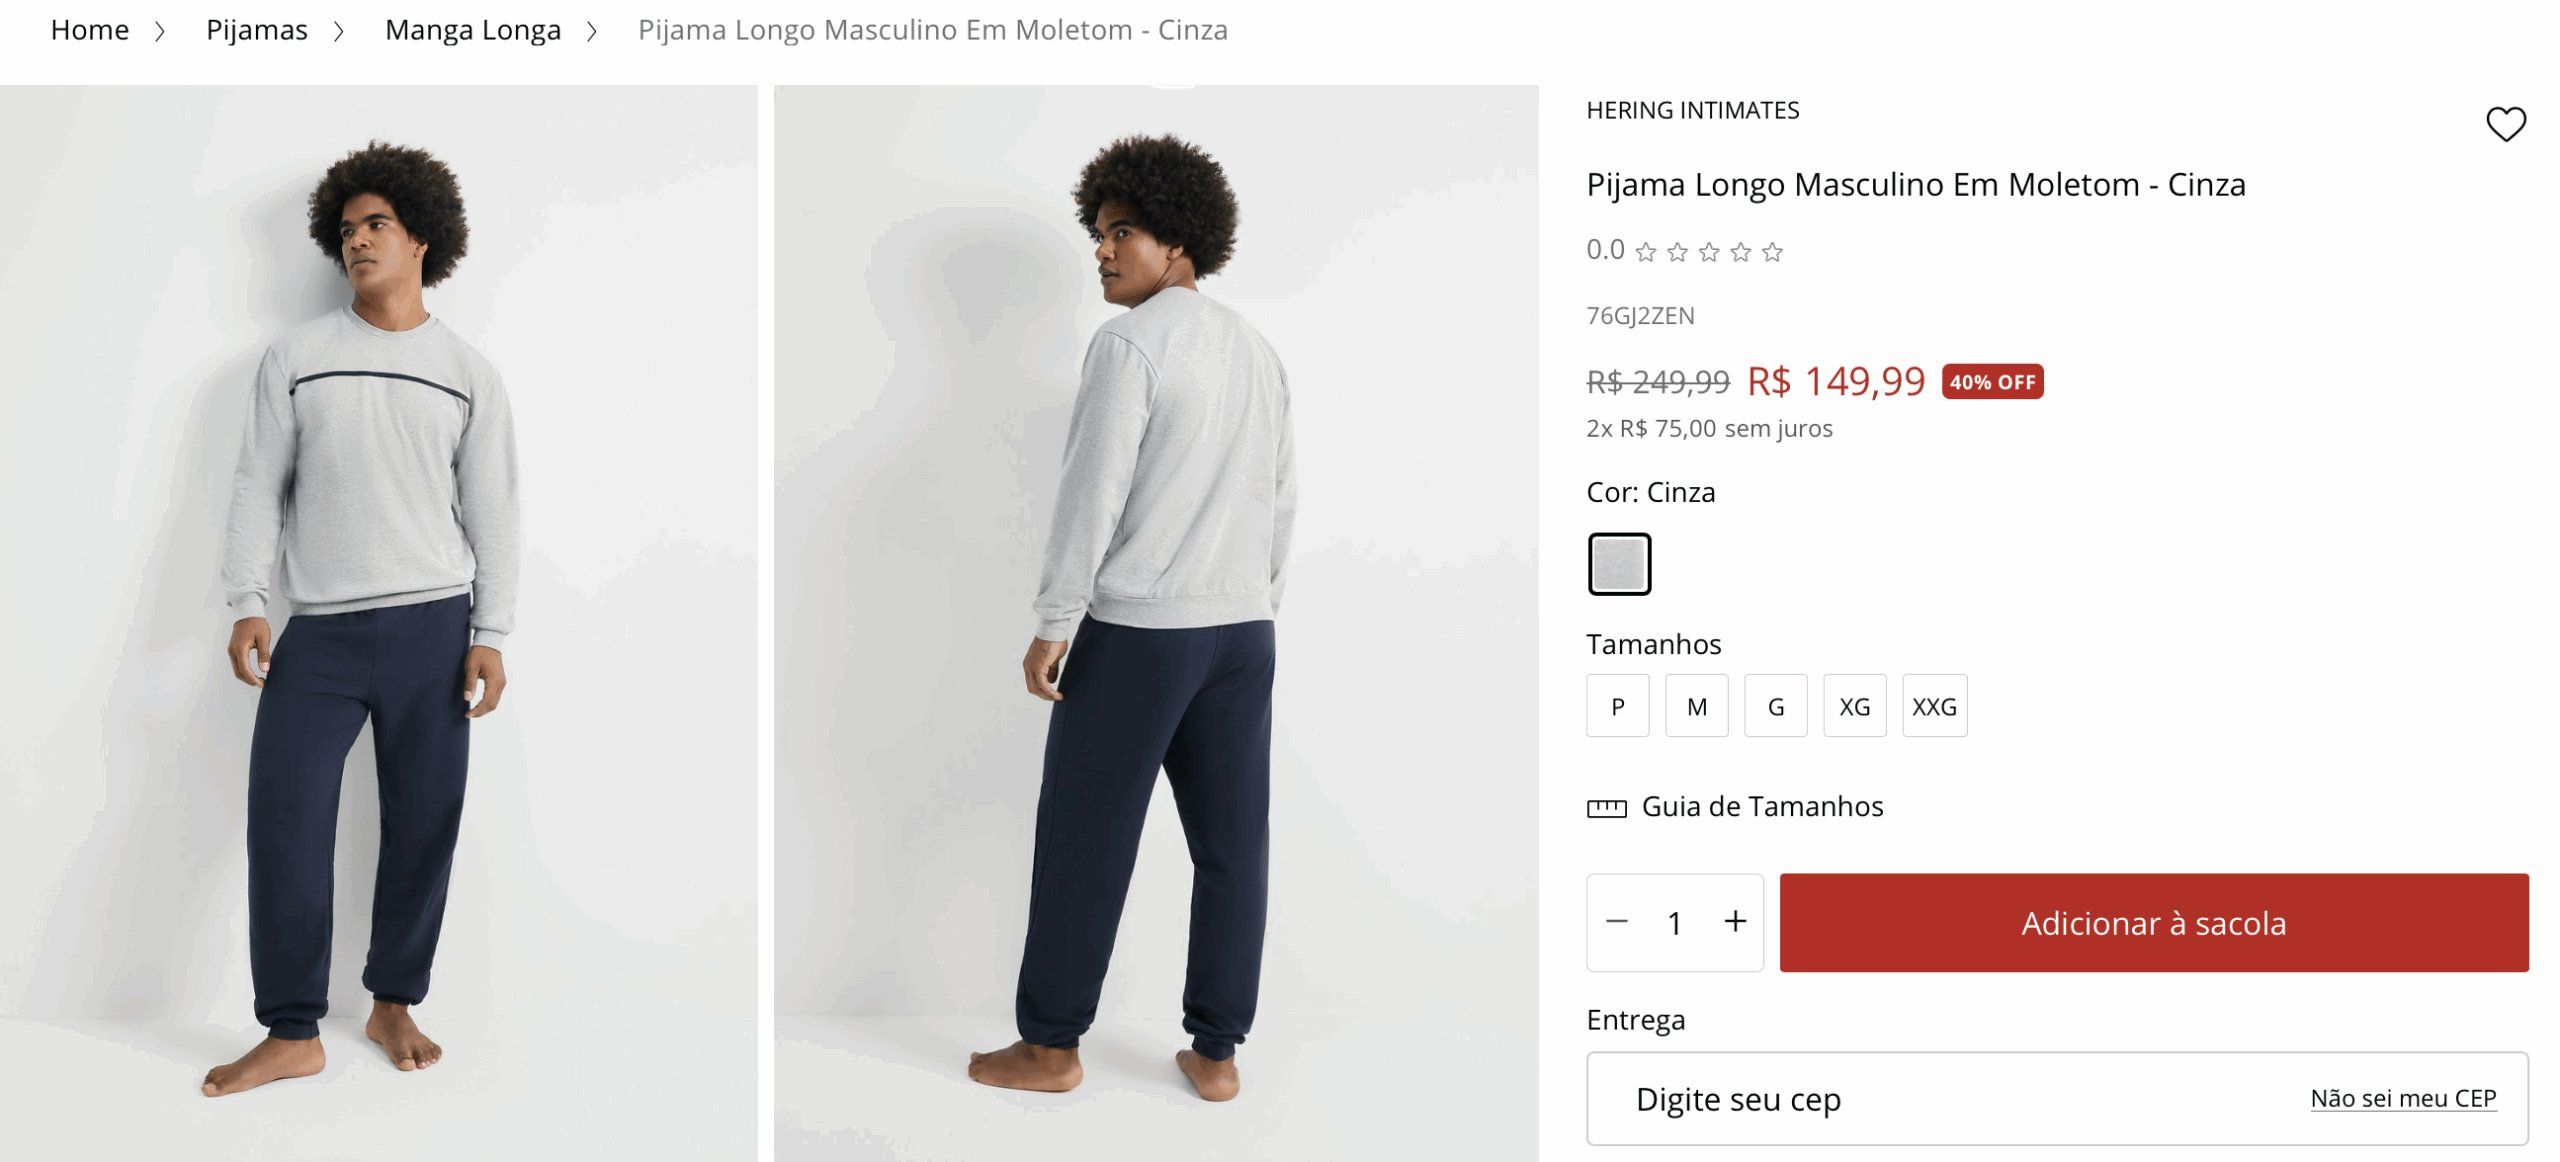Viewport: 2560px width, 1162px height.
Task: Rate product with the fifth star
Action: (1772, 252)
